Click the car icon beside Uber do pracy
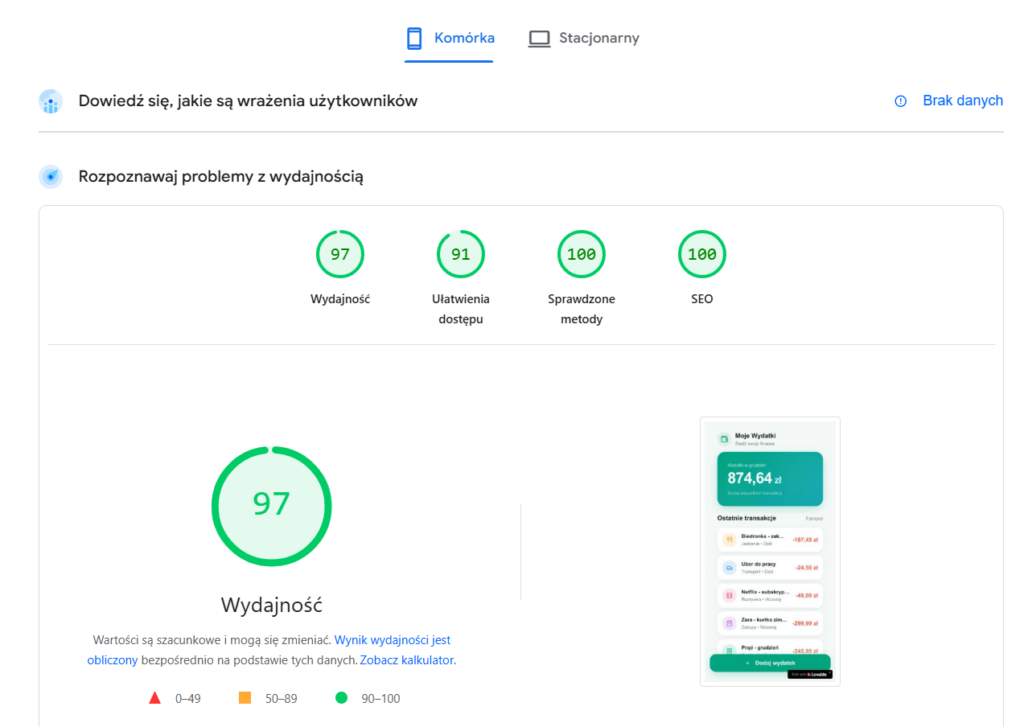1024x727 pixels. (730, 567)
